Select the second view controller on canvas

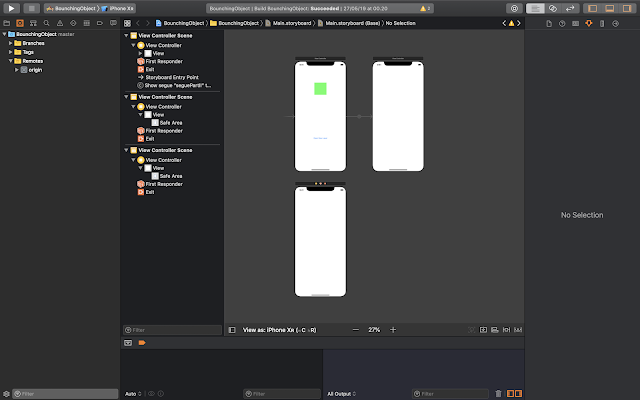398,116
